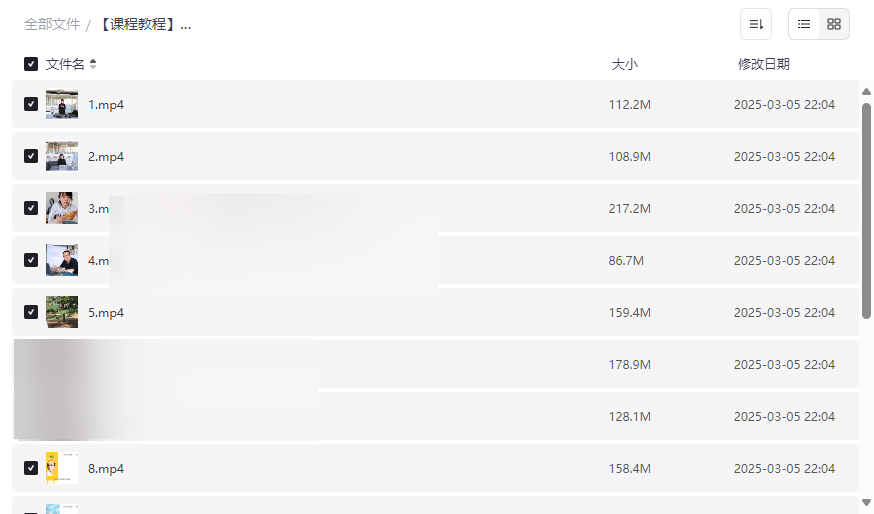The height and width of the screenshot is (514, 874).
Task: Click the 大小 column header
Action: pos(624,64)
